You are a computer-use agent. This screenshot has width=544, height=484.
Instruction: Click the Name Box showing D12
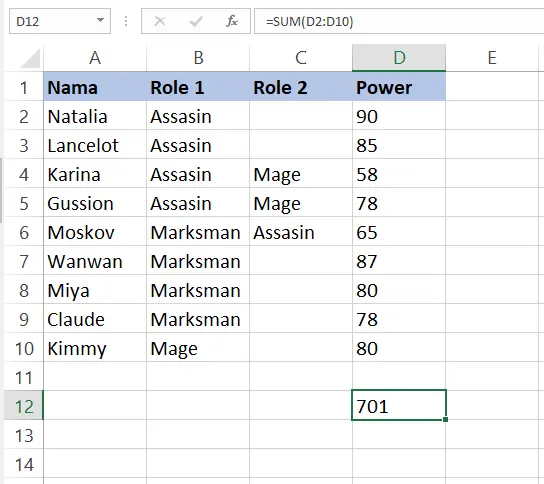(60, 21)
